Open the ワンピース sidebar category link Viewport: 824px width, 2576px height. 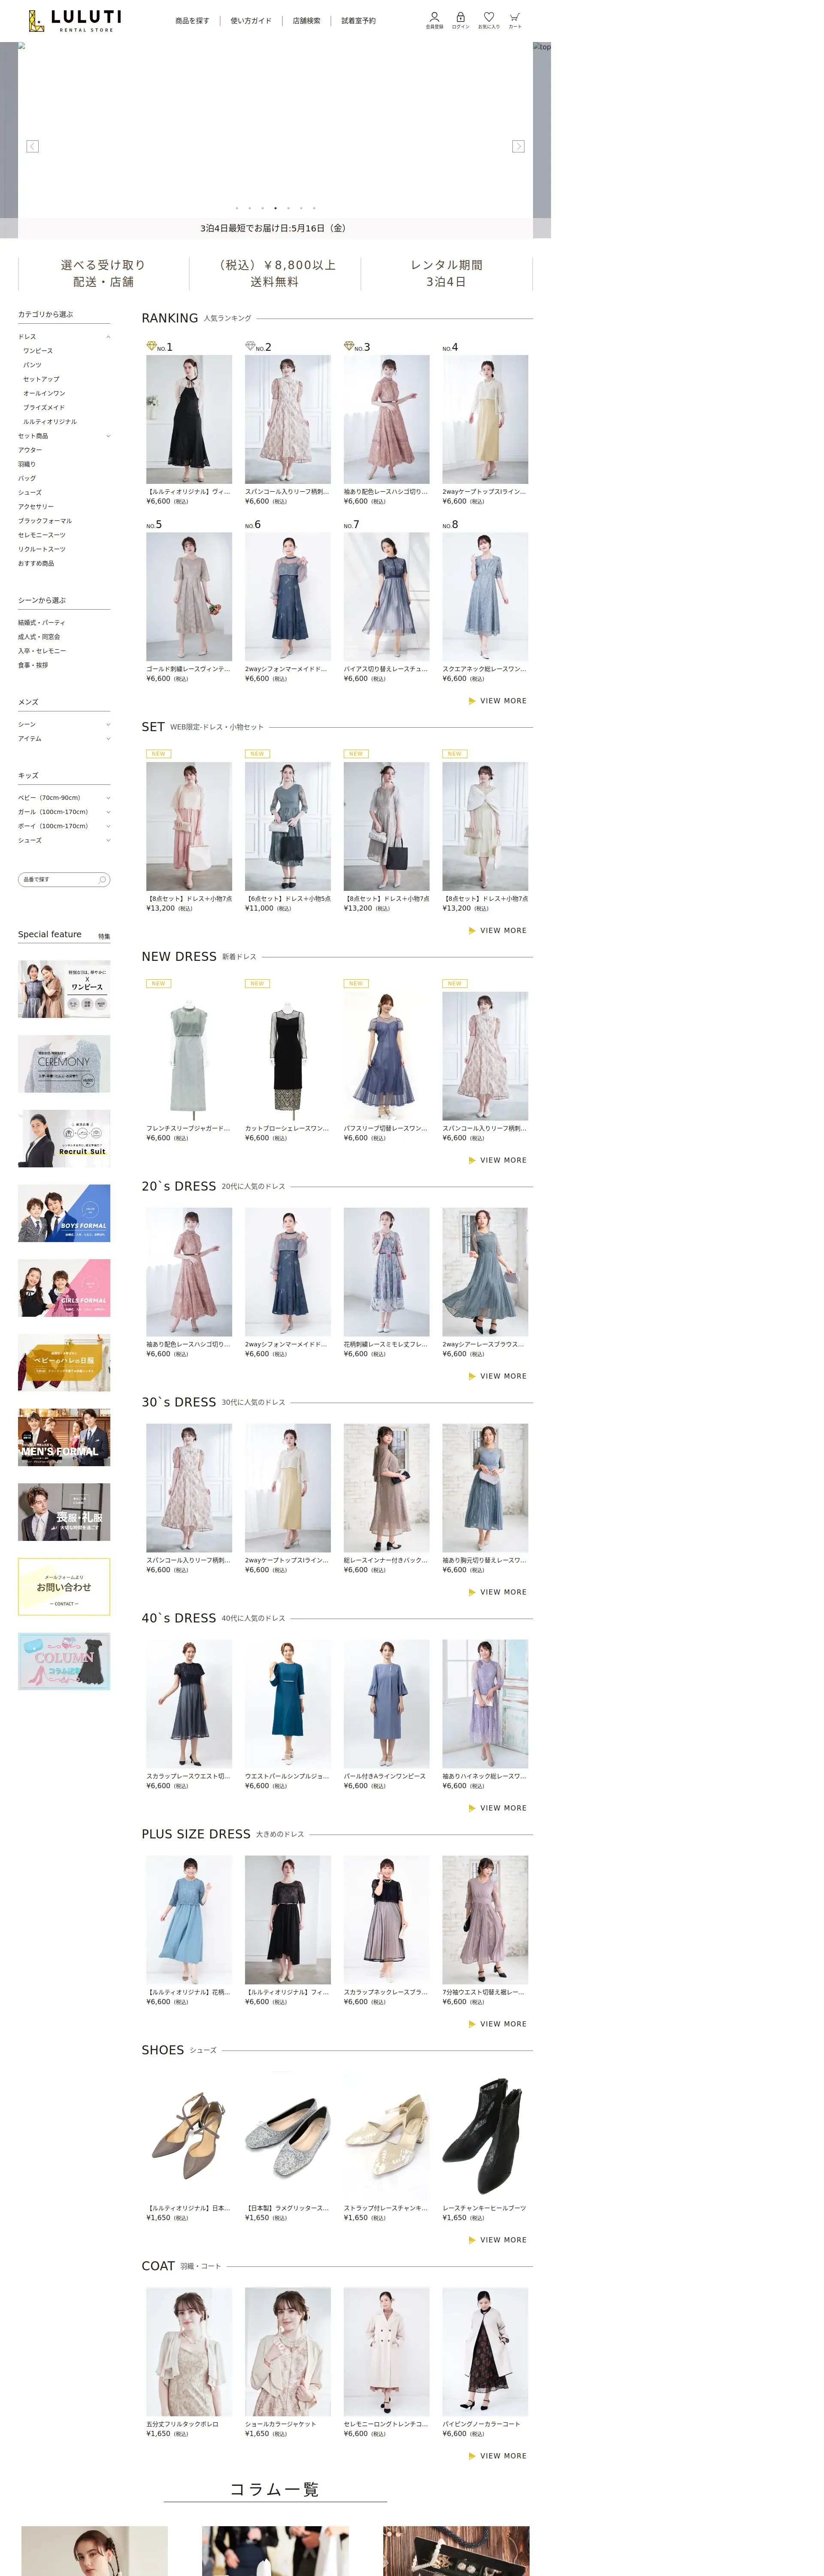[38, 351]
